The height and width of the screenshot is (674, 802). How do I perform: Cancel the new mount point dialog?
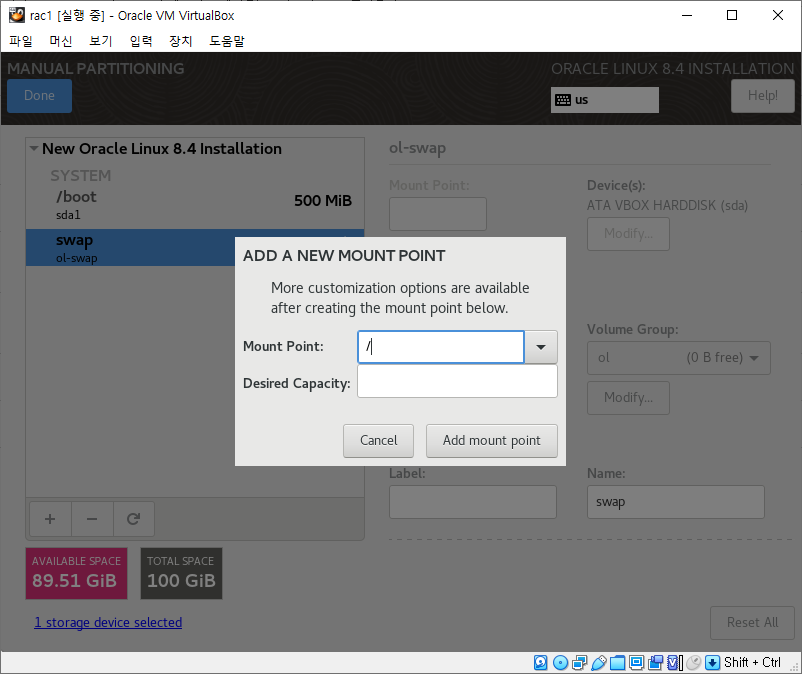pos(378,440)
